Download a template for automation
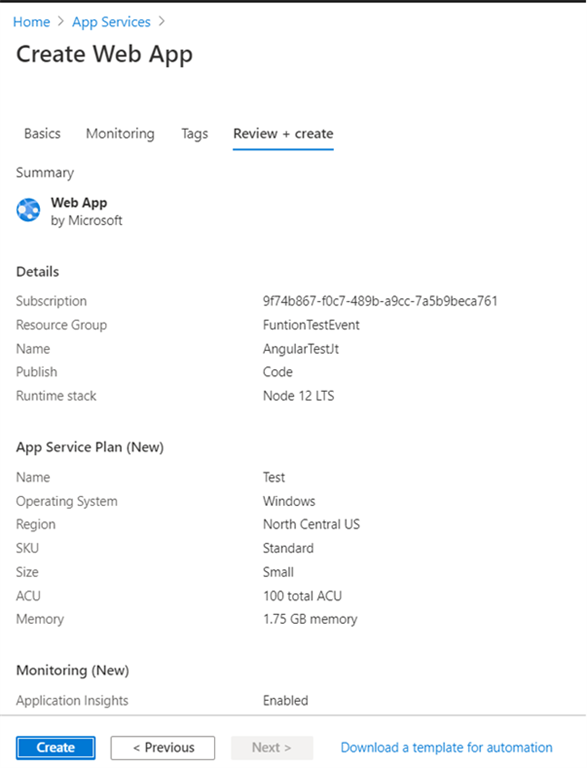This screenshot has width=587, height=768. click(446, 747)
